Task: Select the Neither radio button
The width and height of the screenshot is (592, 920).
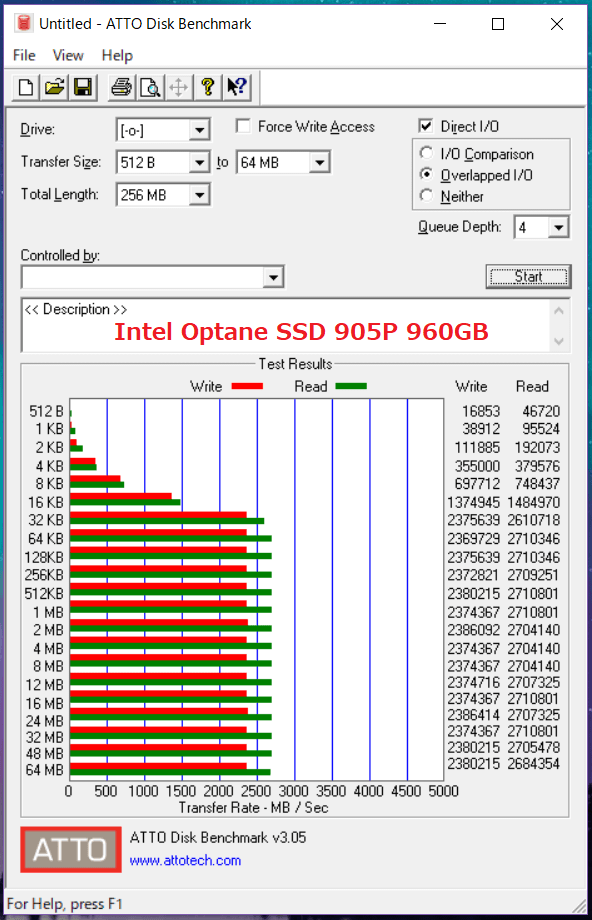Action: click(x=427, y=196)
